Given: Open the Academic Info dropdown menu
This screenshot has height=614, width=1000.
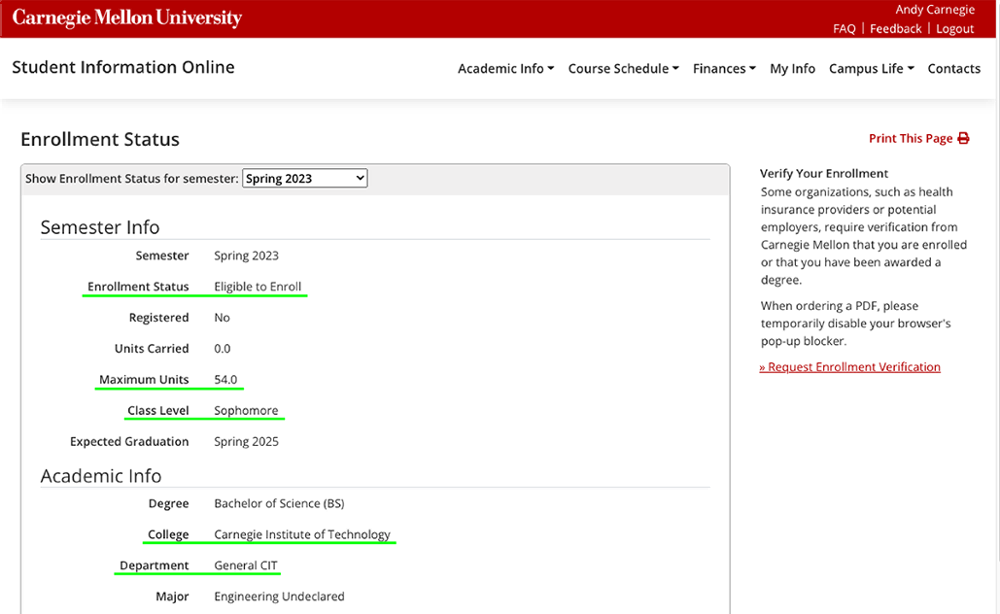Looking at the screenshot, I should tap(506, 68).
